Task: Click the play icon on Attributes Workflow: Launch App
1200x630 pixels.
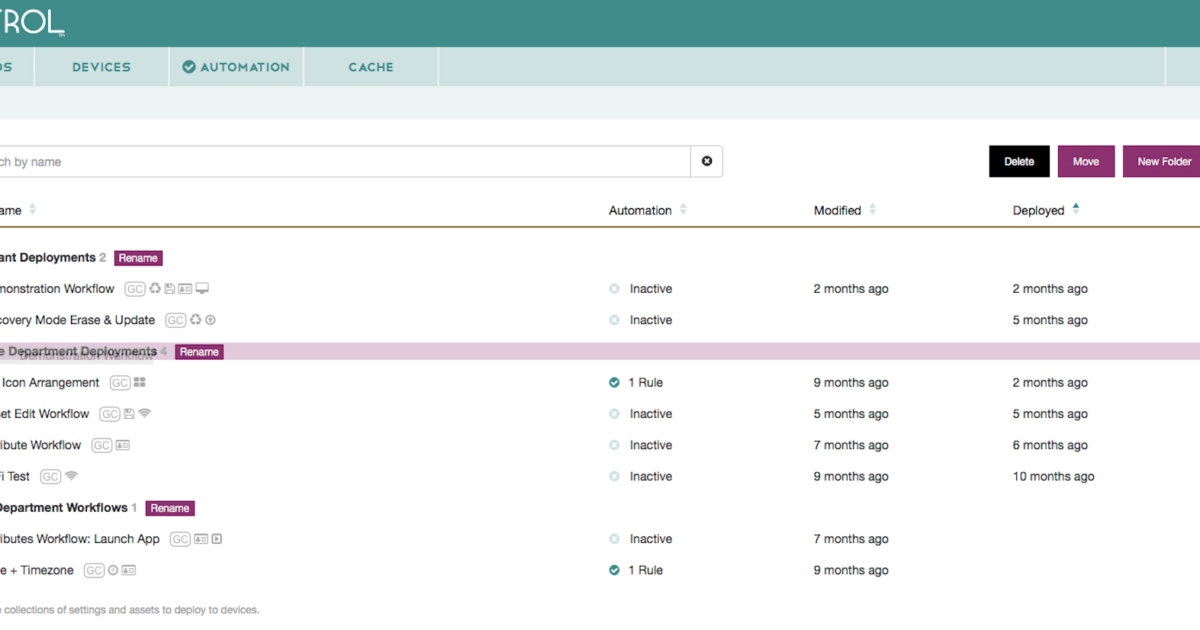Action: (x=216, y=538)
